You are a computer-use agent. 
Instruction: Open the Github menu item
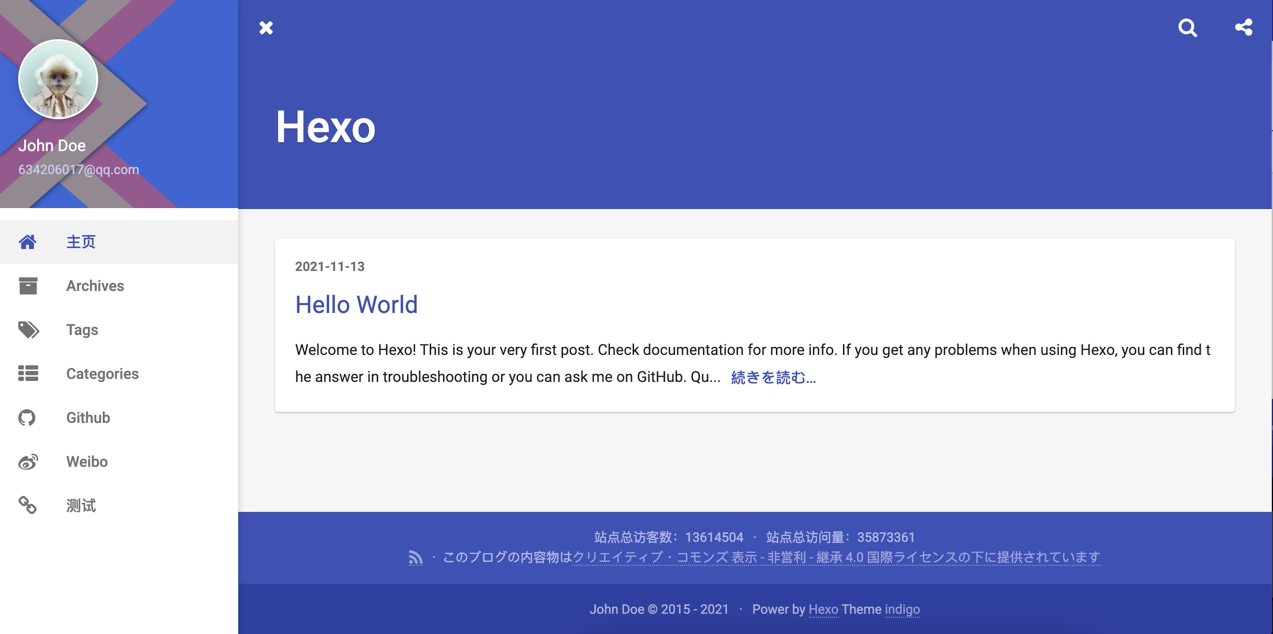point(119,418)
